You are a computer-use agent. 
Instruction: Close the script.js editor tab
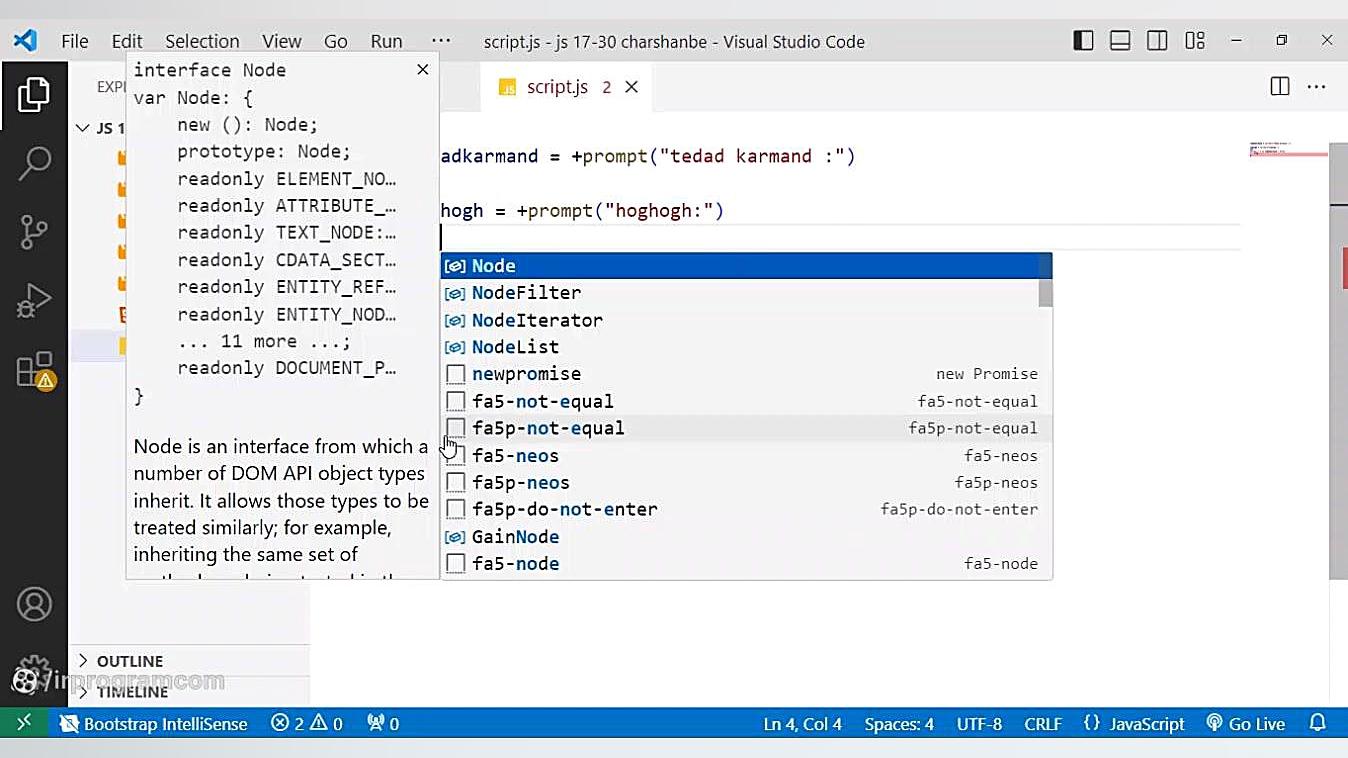point(632,87)
